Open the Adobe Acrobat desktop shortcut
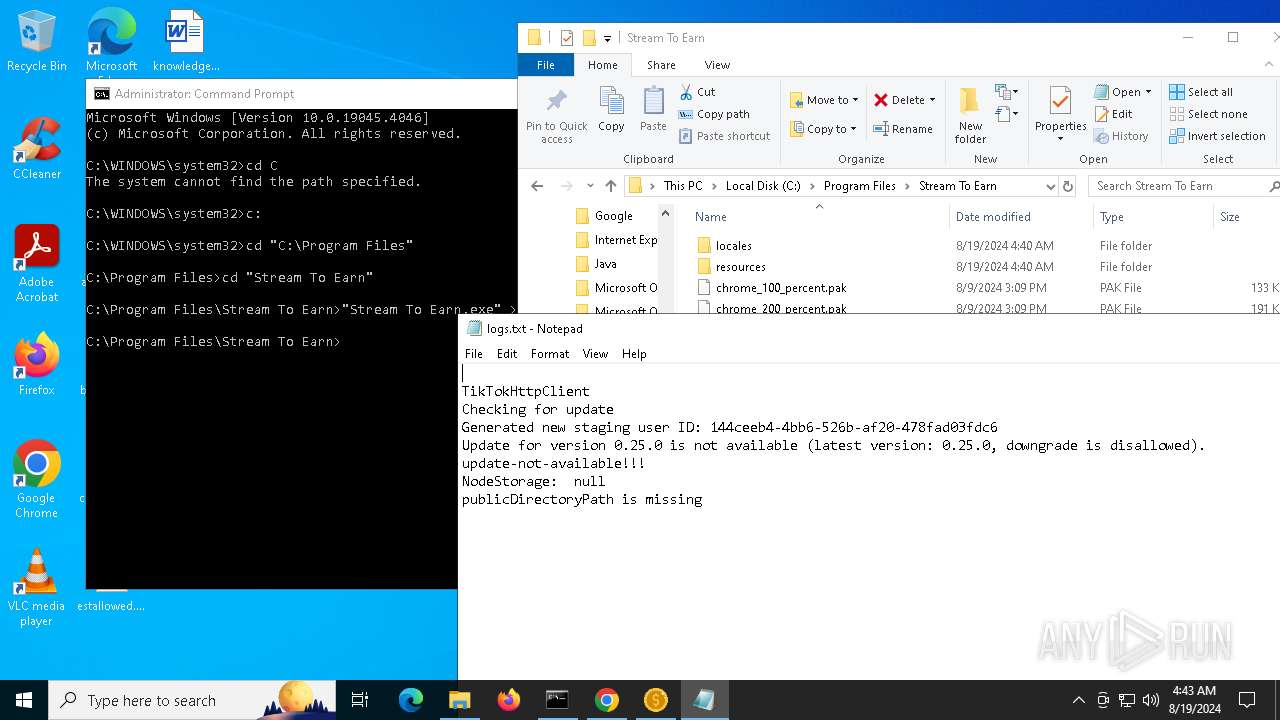 pos(37,264)
